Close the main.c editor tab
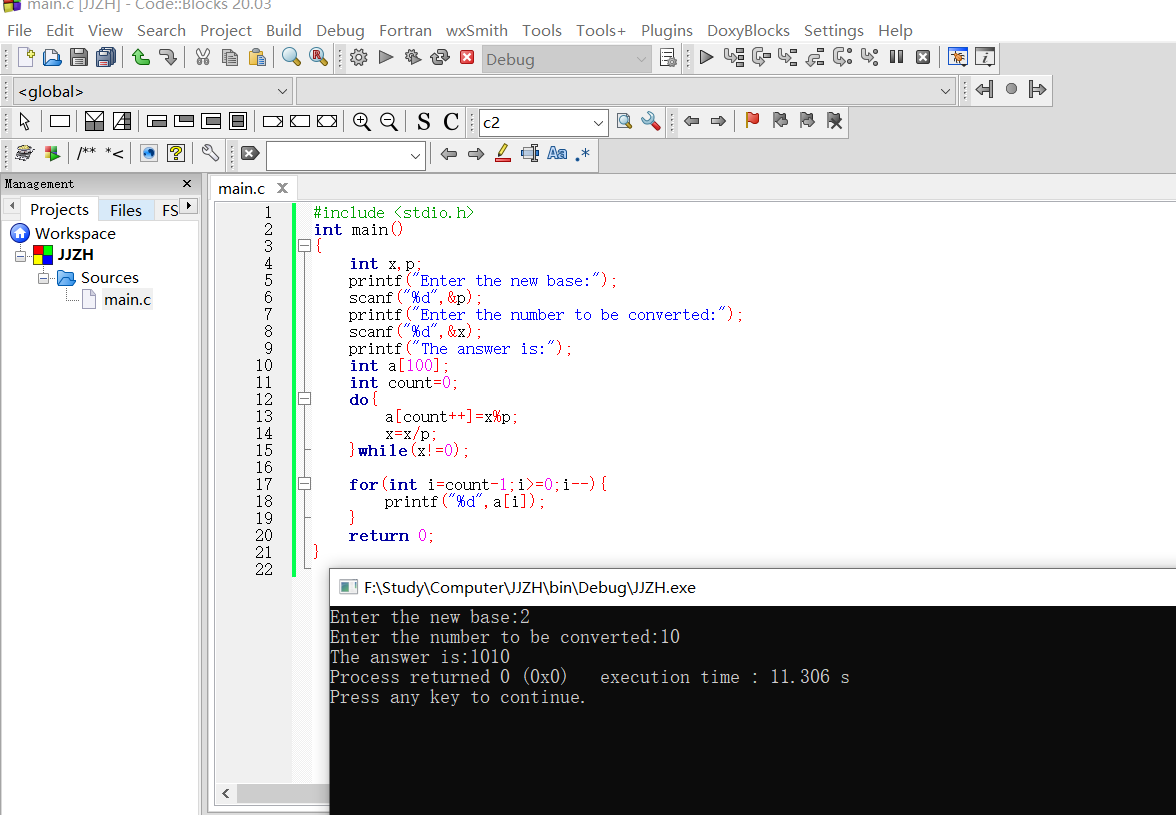This screenshot has width=1176, height=815. [282, 188]
